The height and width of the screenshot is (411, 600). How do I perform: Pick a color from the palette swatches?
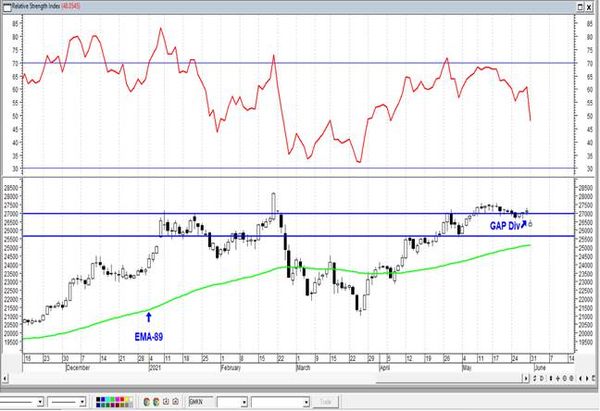pos(114,402)
